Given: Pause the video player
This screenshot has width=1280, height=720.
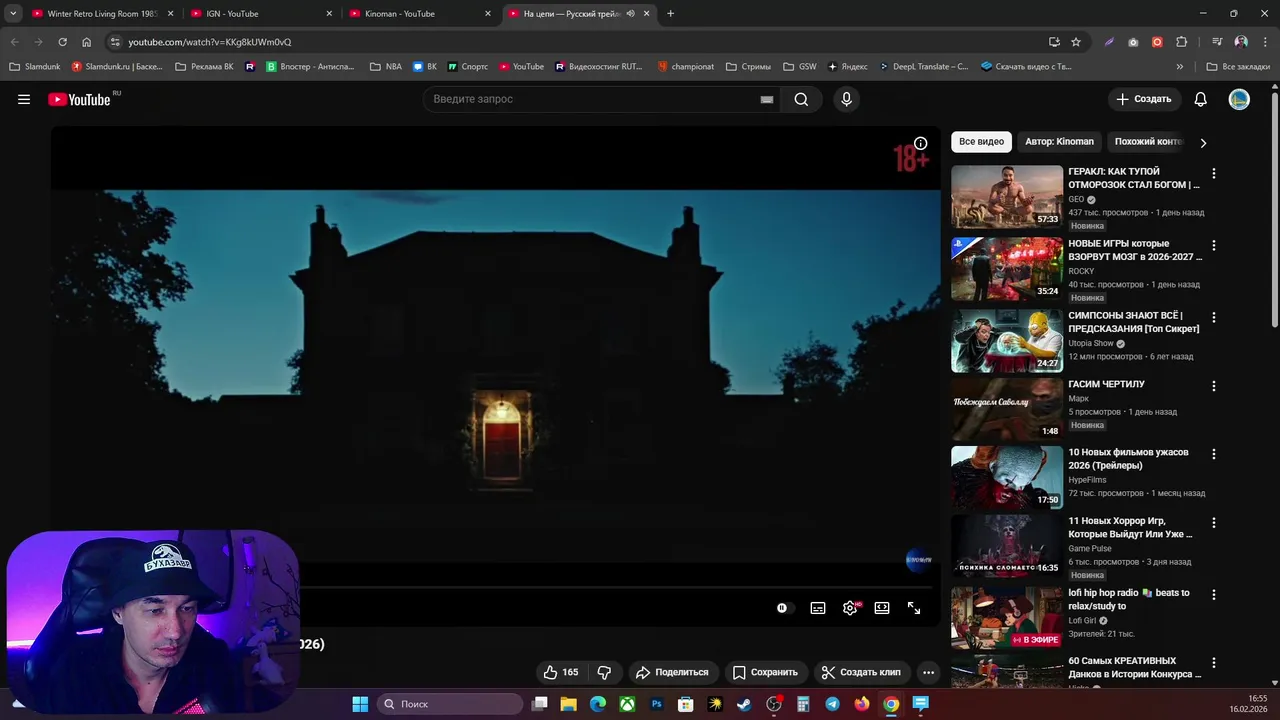Looking at the screenshot, I should (x=782, y=608).
